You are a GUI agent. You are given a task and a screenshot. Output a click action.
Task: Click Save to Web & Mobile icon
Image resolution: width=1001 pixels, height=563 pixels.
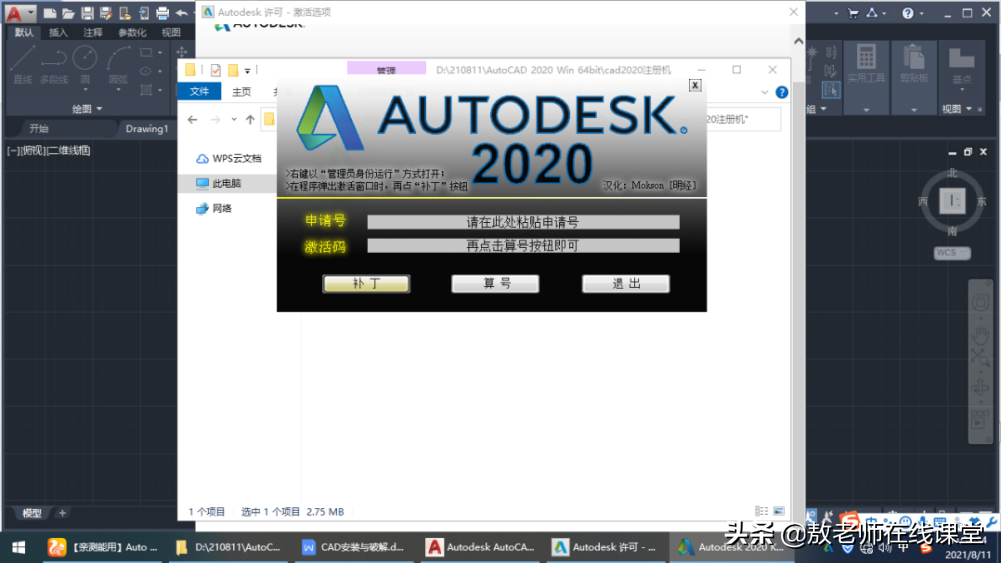(144, 13)
